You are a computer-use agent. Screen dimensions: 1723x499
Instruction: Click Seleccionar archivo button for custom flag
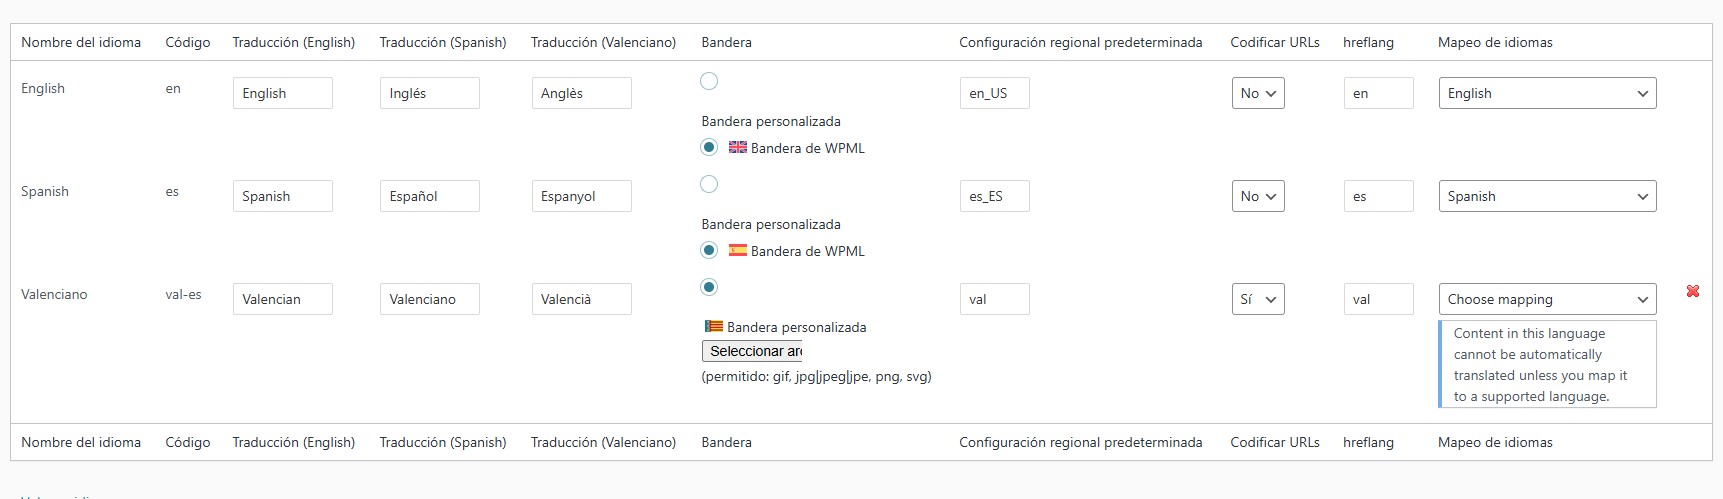coord(752,351)
